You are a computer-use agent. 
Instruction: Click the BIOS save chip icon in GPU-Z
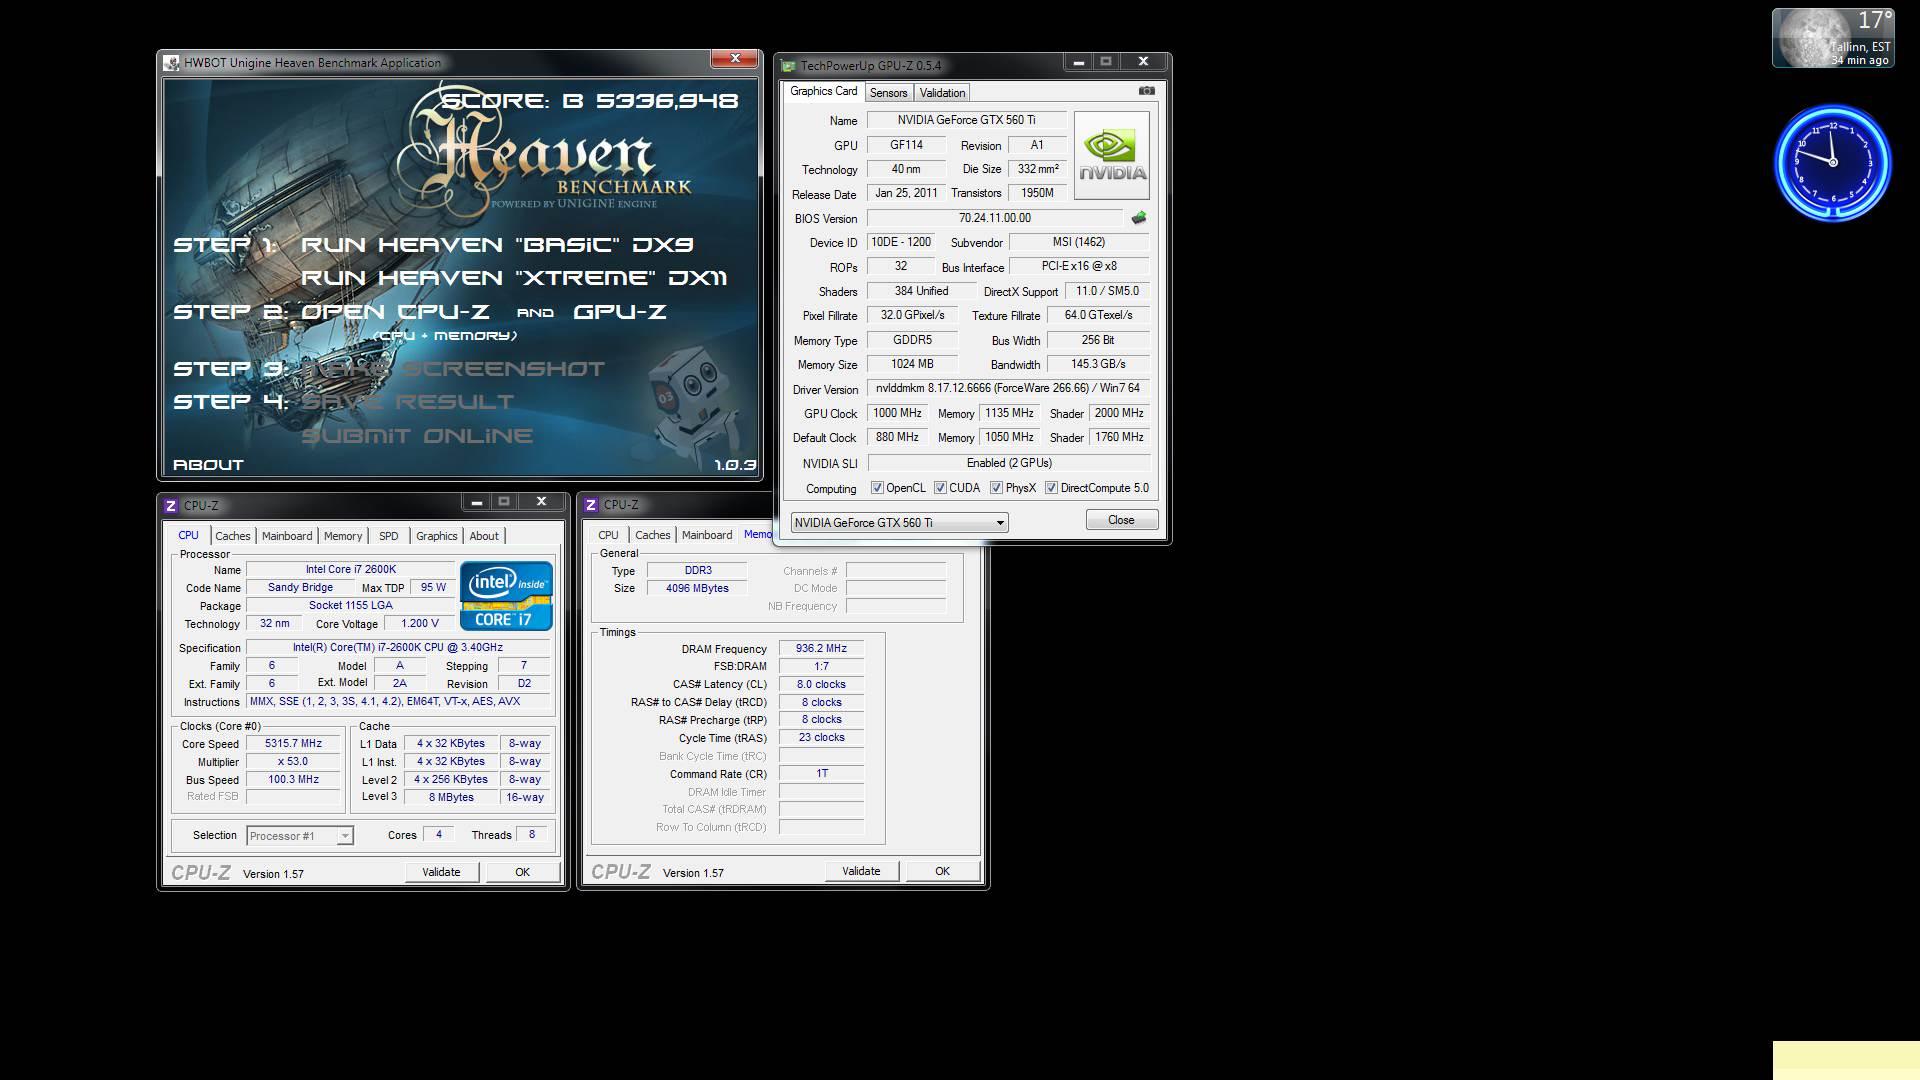(1139, 218)
